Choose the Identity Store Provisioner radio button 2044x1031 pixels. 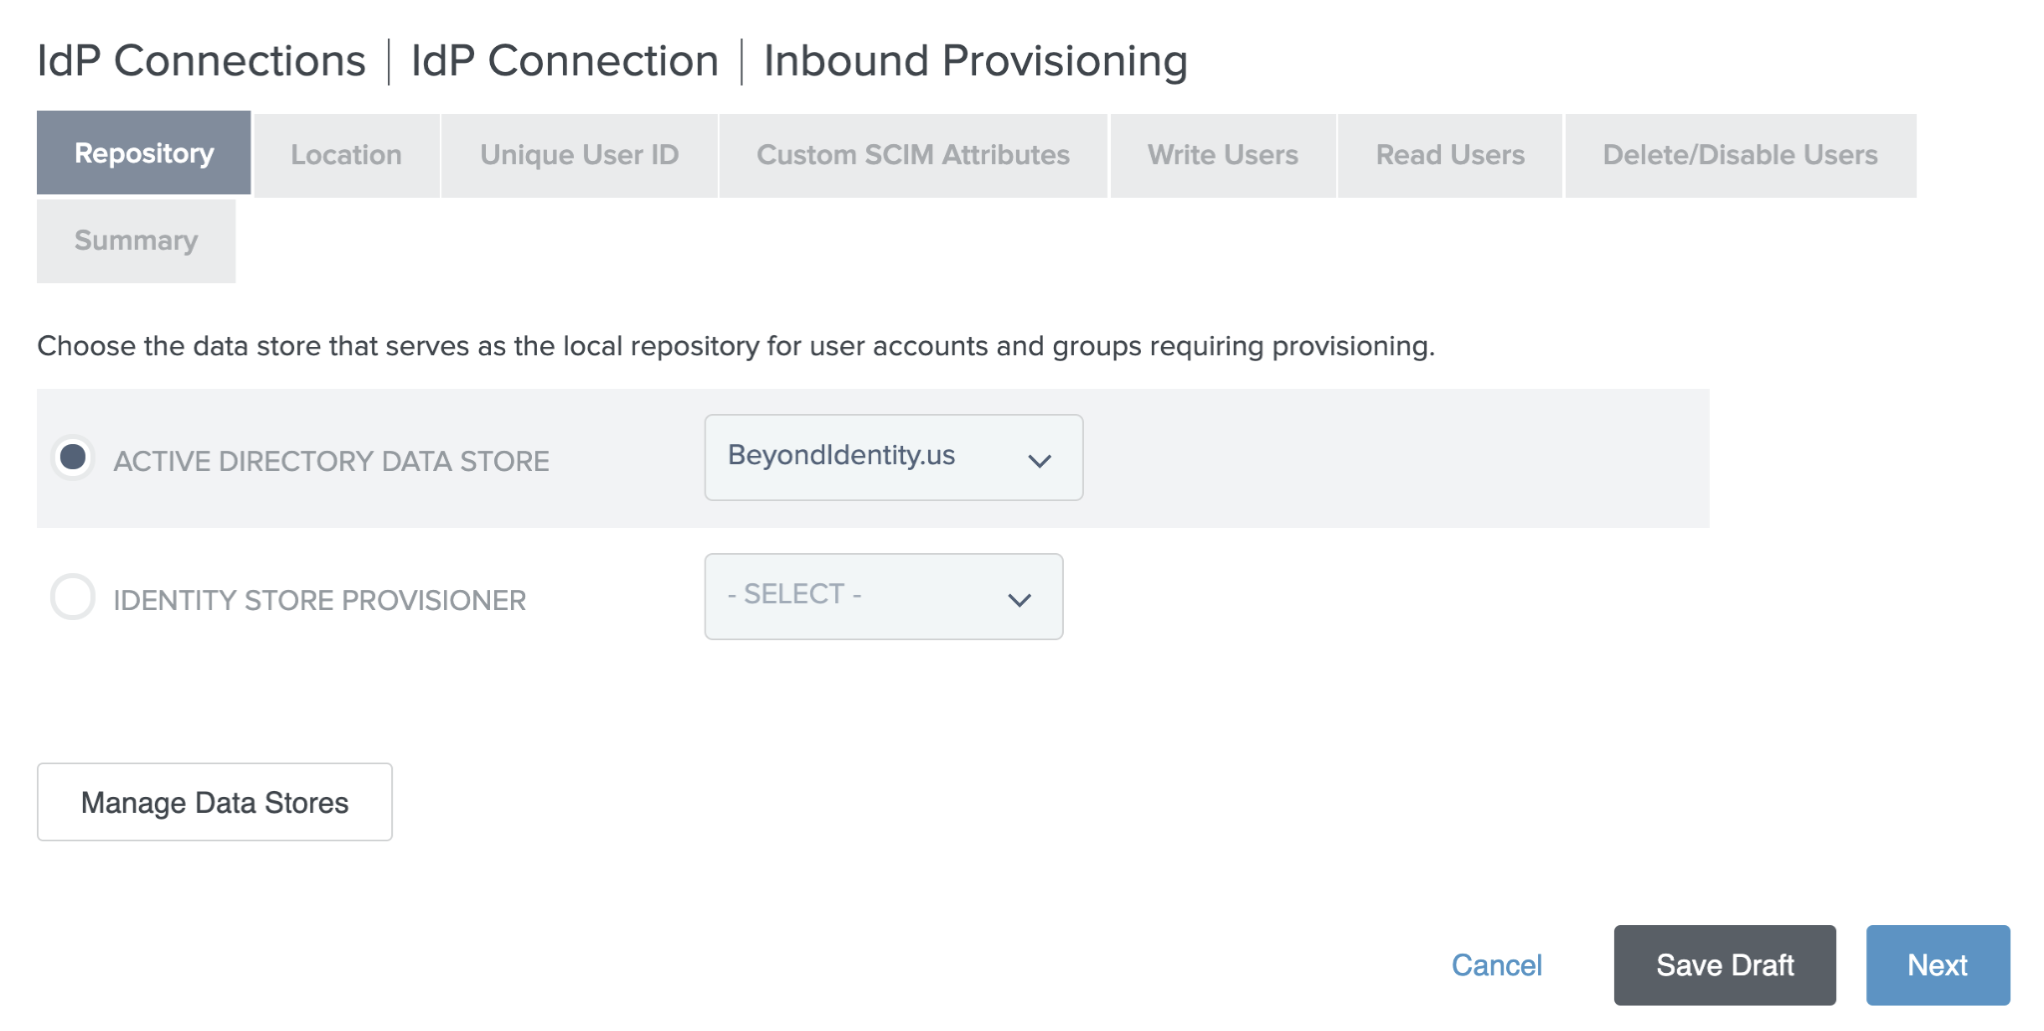pyautogui.click(x=73, y=597)
